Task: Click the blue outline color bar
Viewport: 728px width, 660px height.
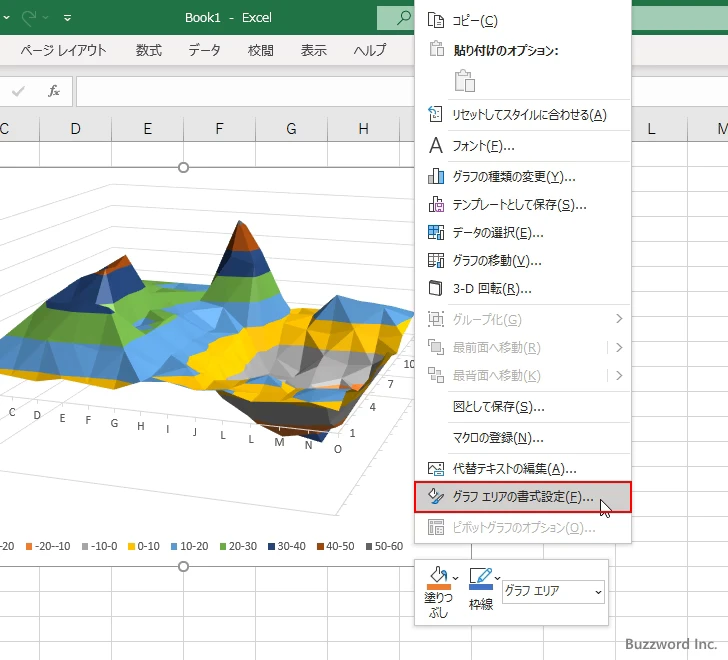Action: pyautogui.click(x=481, y=587)
